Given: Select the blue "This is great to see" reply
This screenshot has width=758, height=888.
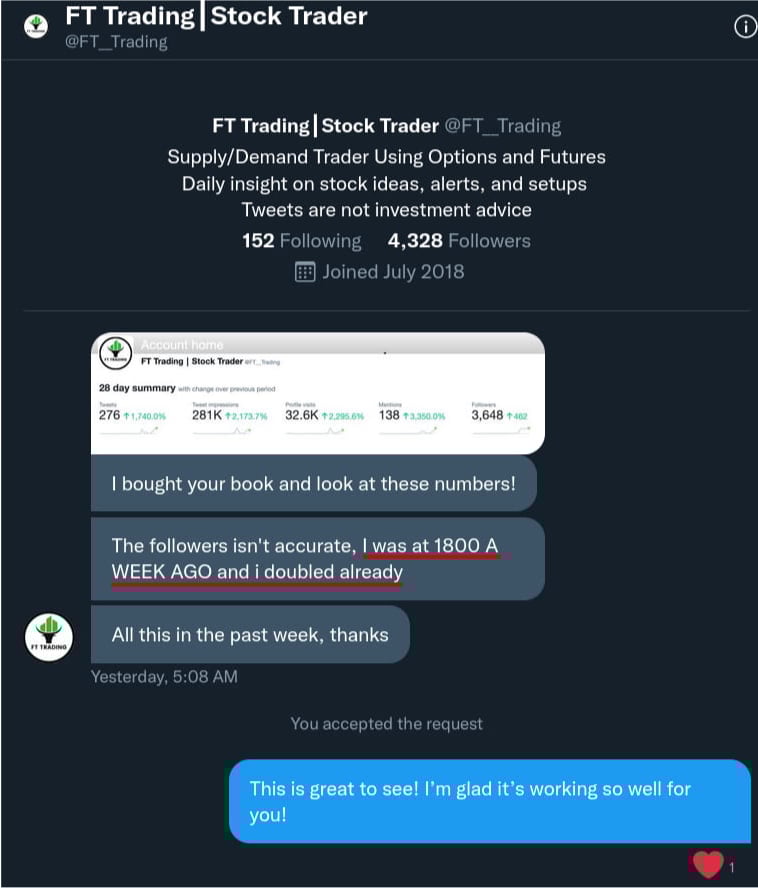Looking at the screenshot, I should (490, 801).
